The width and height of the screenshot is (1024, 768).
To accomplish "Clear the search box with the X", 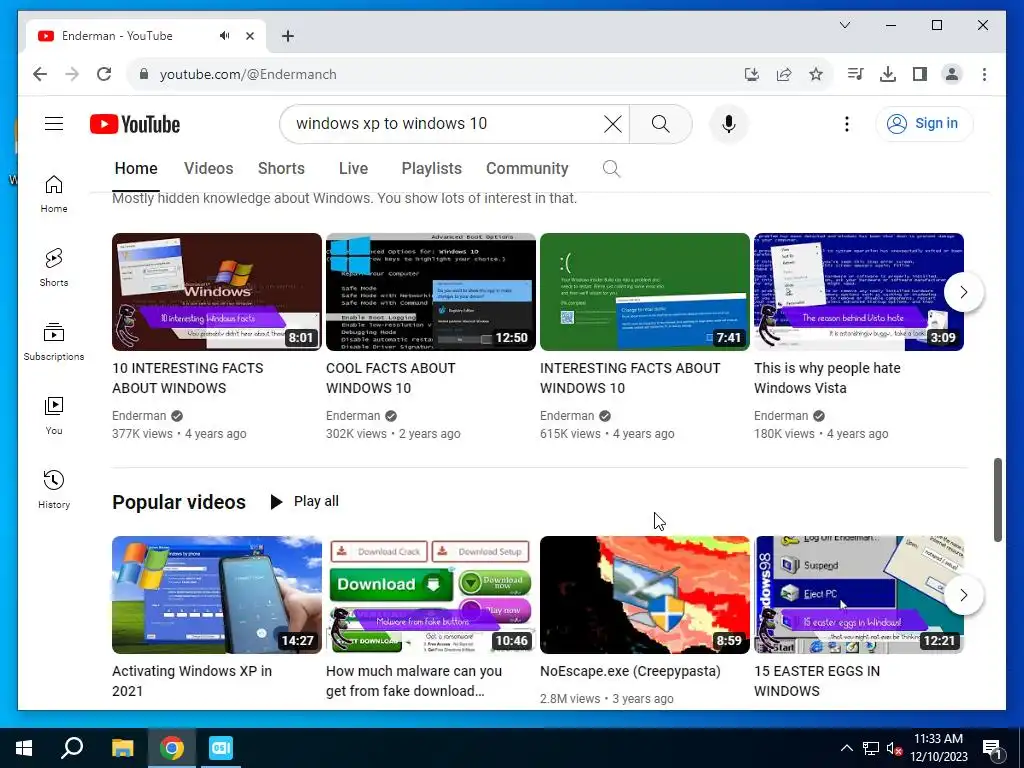I will pyautogui.click(x=613, y=123).
